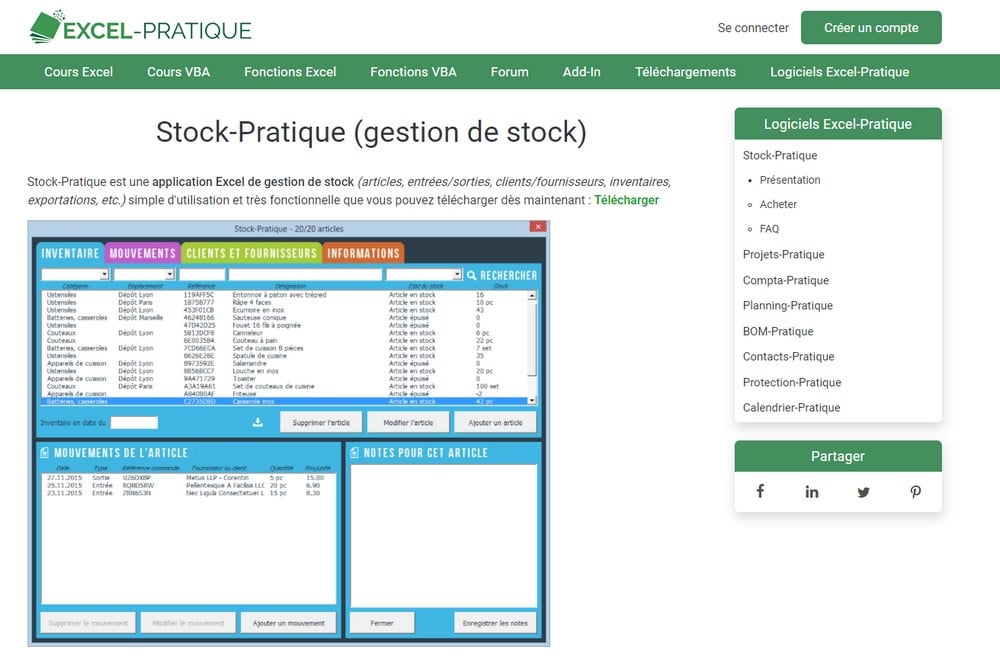Click the Excel-Pratique logo
Viewport: 1000px width, 660px height.
click(140, 27)
